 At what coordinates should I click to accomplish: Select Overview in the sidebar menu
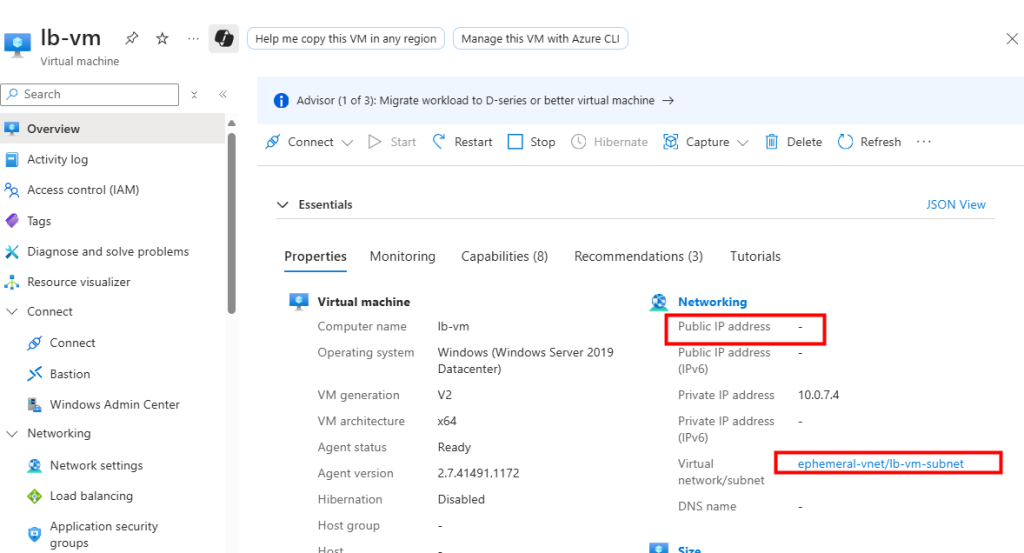[112, 129]
